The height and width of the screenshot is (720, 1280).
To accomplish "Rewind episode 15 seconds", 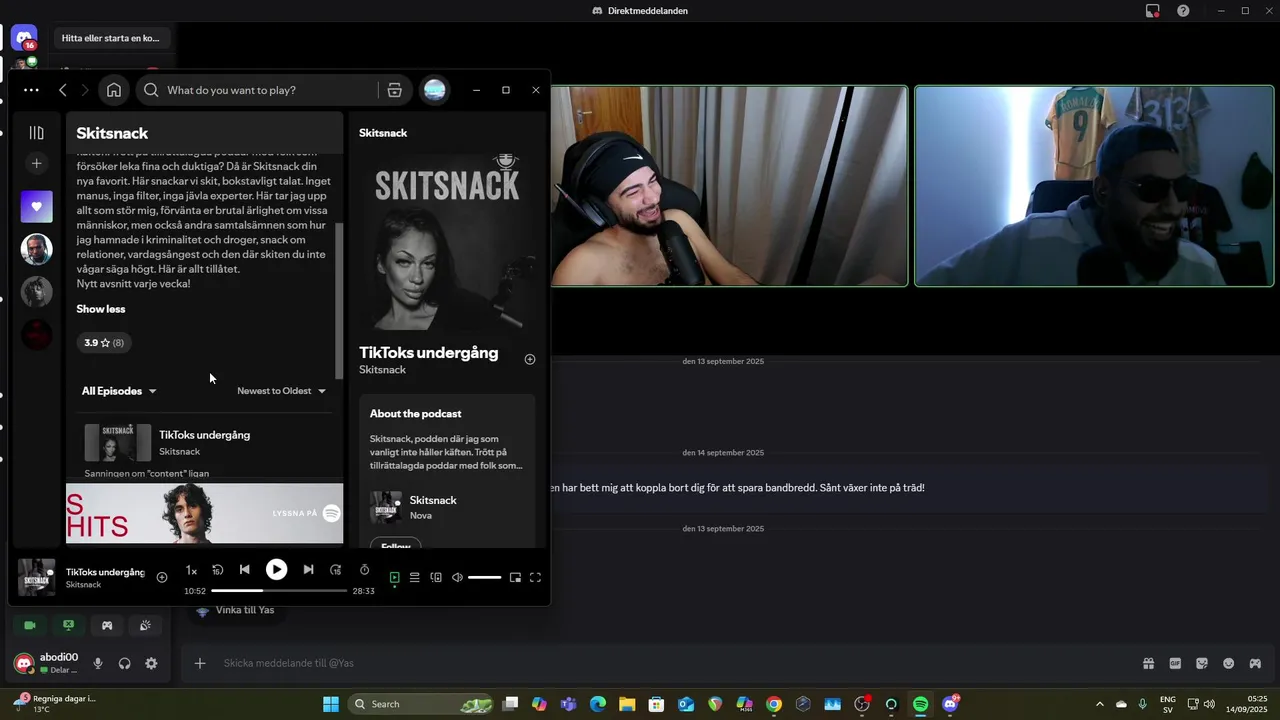I will [x=217, y=570].
